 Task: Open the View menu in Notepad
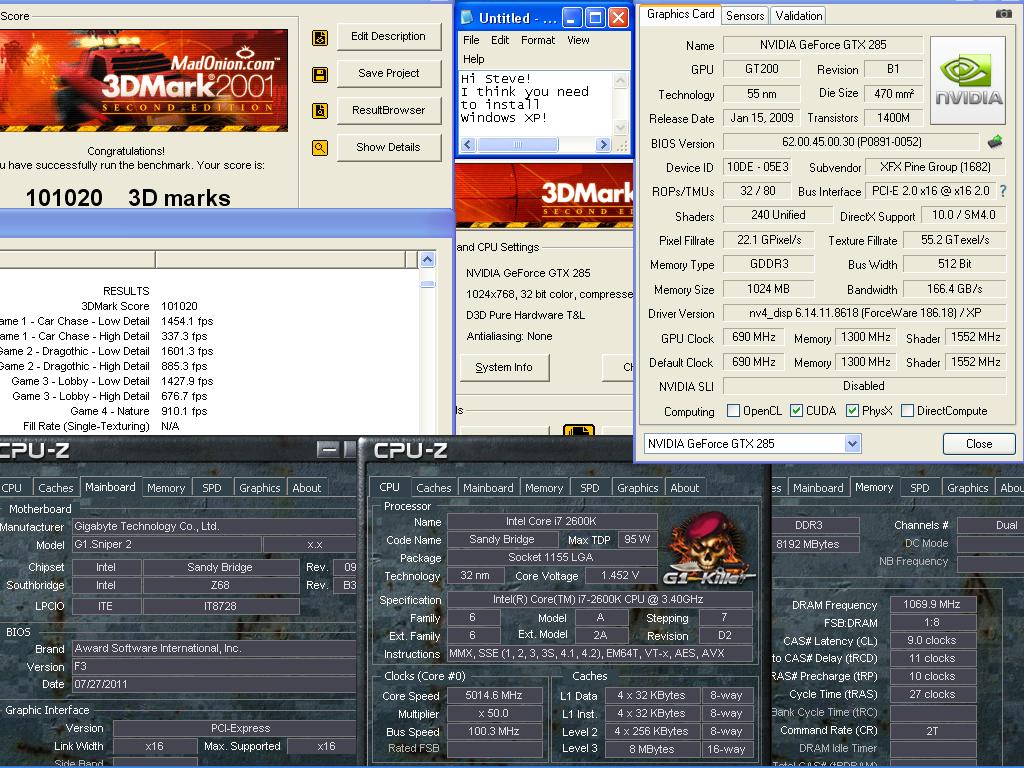[x=578, y=40]
